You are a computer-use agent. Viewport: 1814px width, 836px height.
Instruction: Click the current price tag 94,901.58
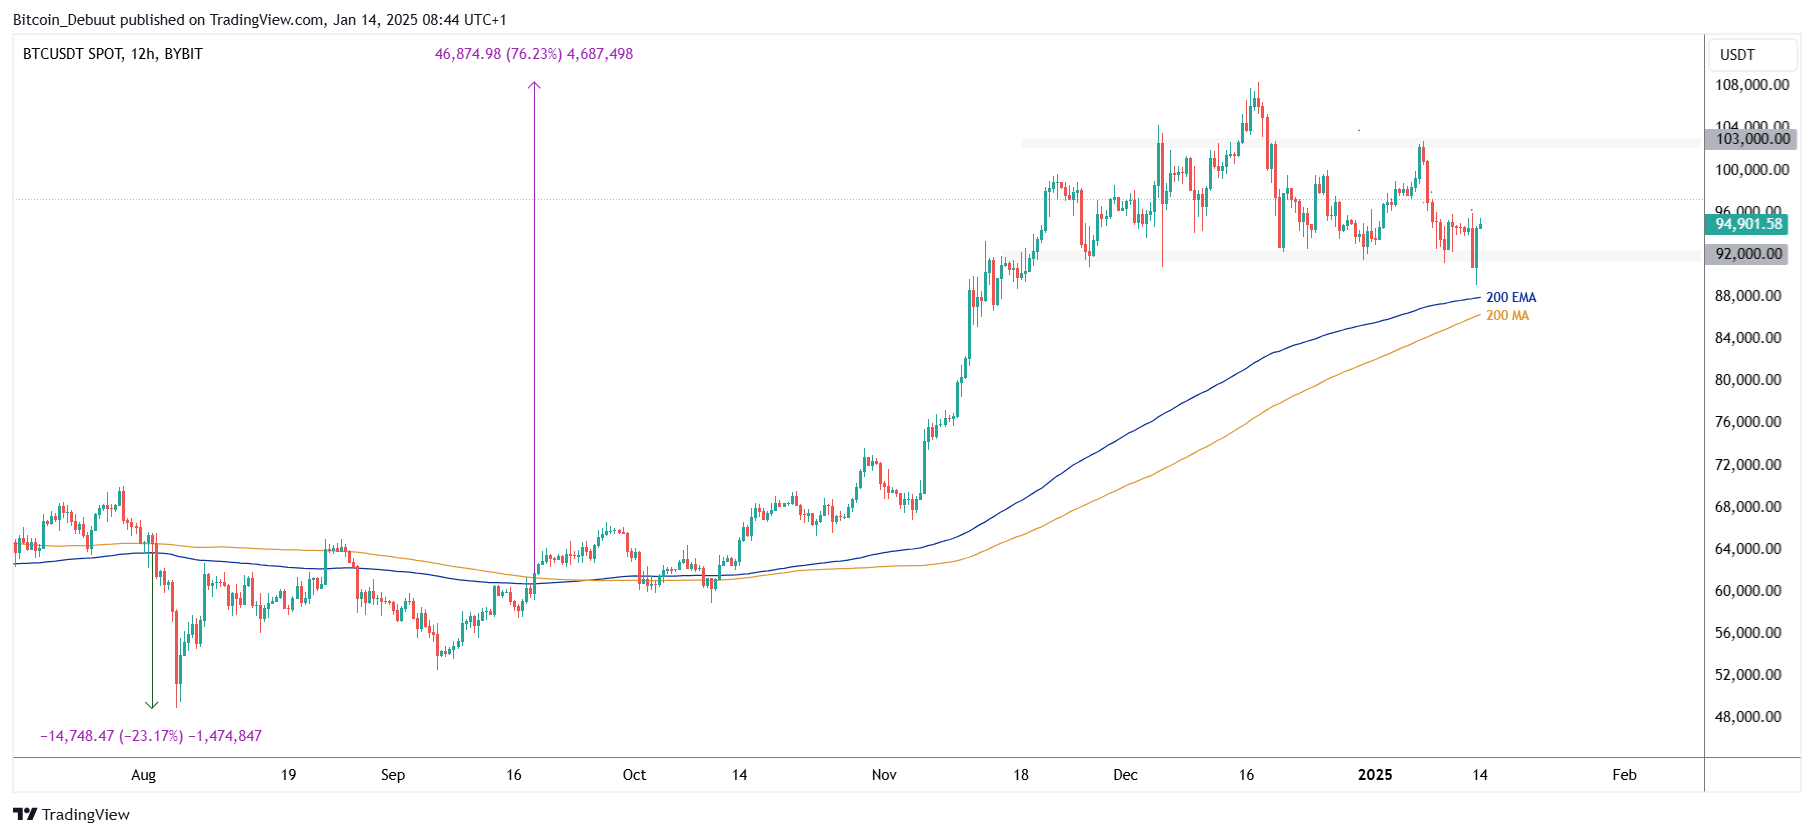(1748, 224)
